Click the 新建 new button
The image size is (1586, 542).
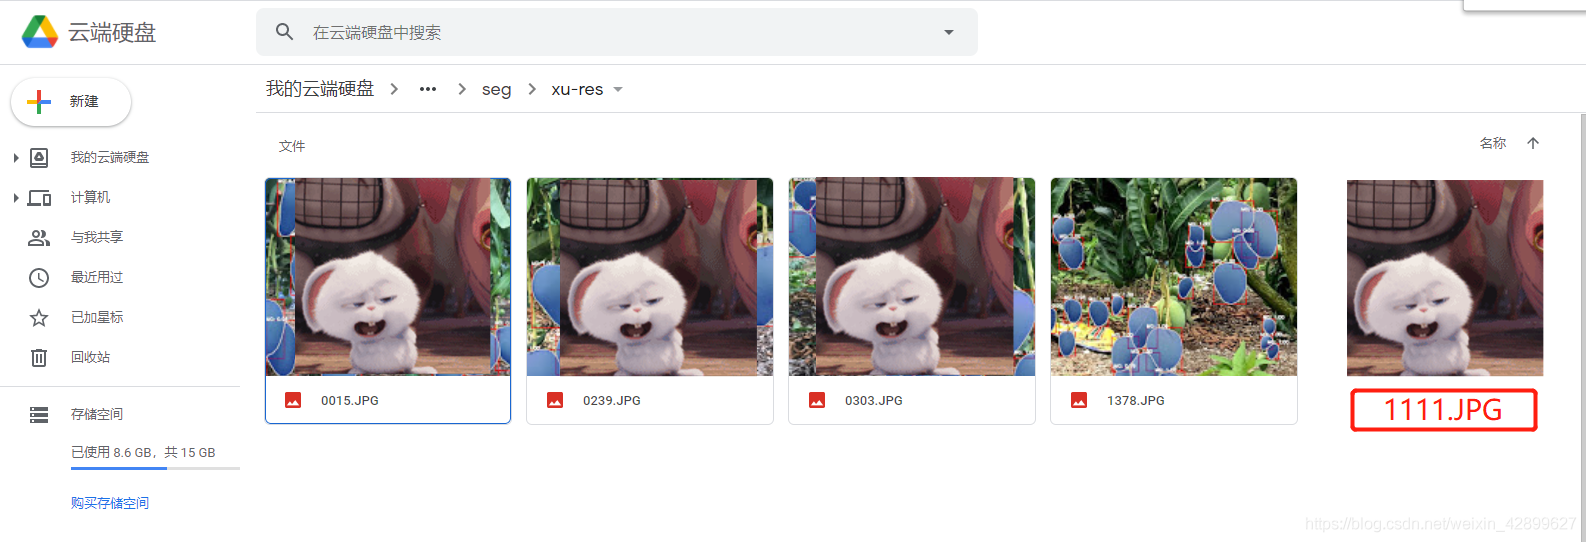click(71, 102)
